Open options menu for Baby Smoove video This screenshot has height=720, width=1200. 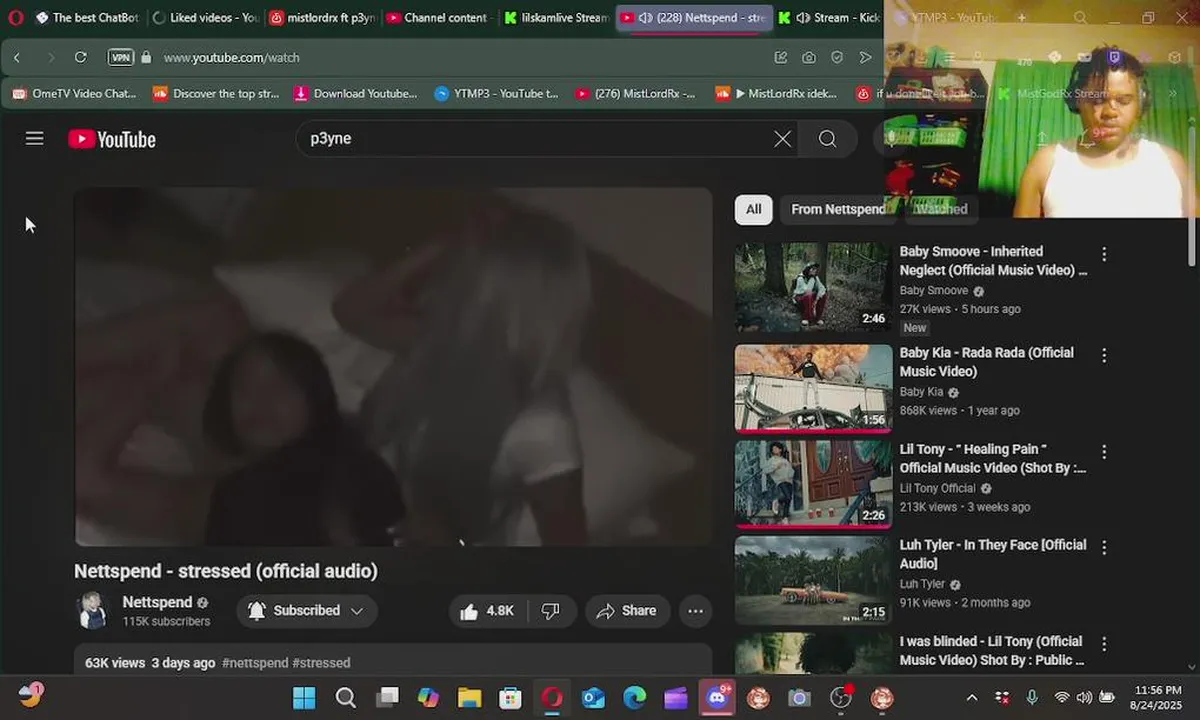click(x=1104, y=254)
